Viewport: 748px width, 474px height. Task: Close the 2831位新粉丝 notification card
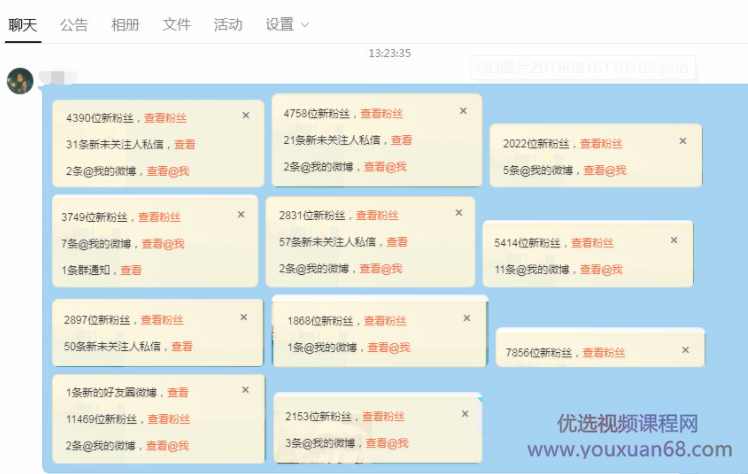tap(458, 213)
